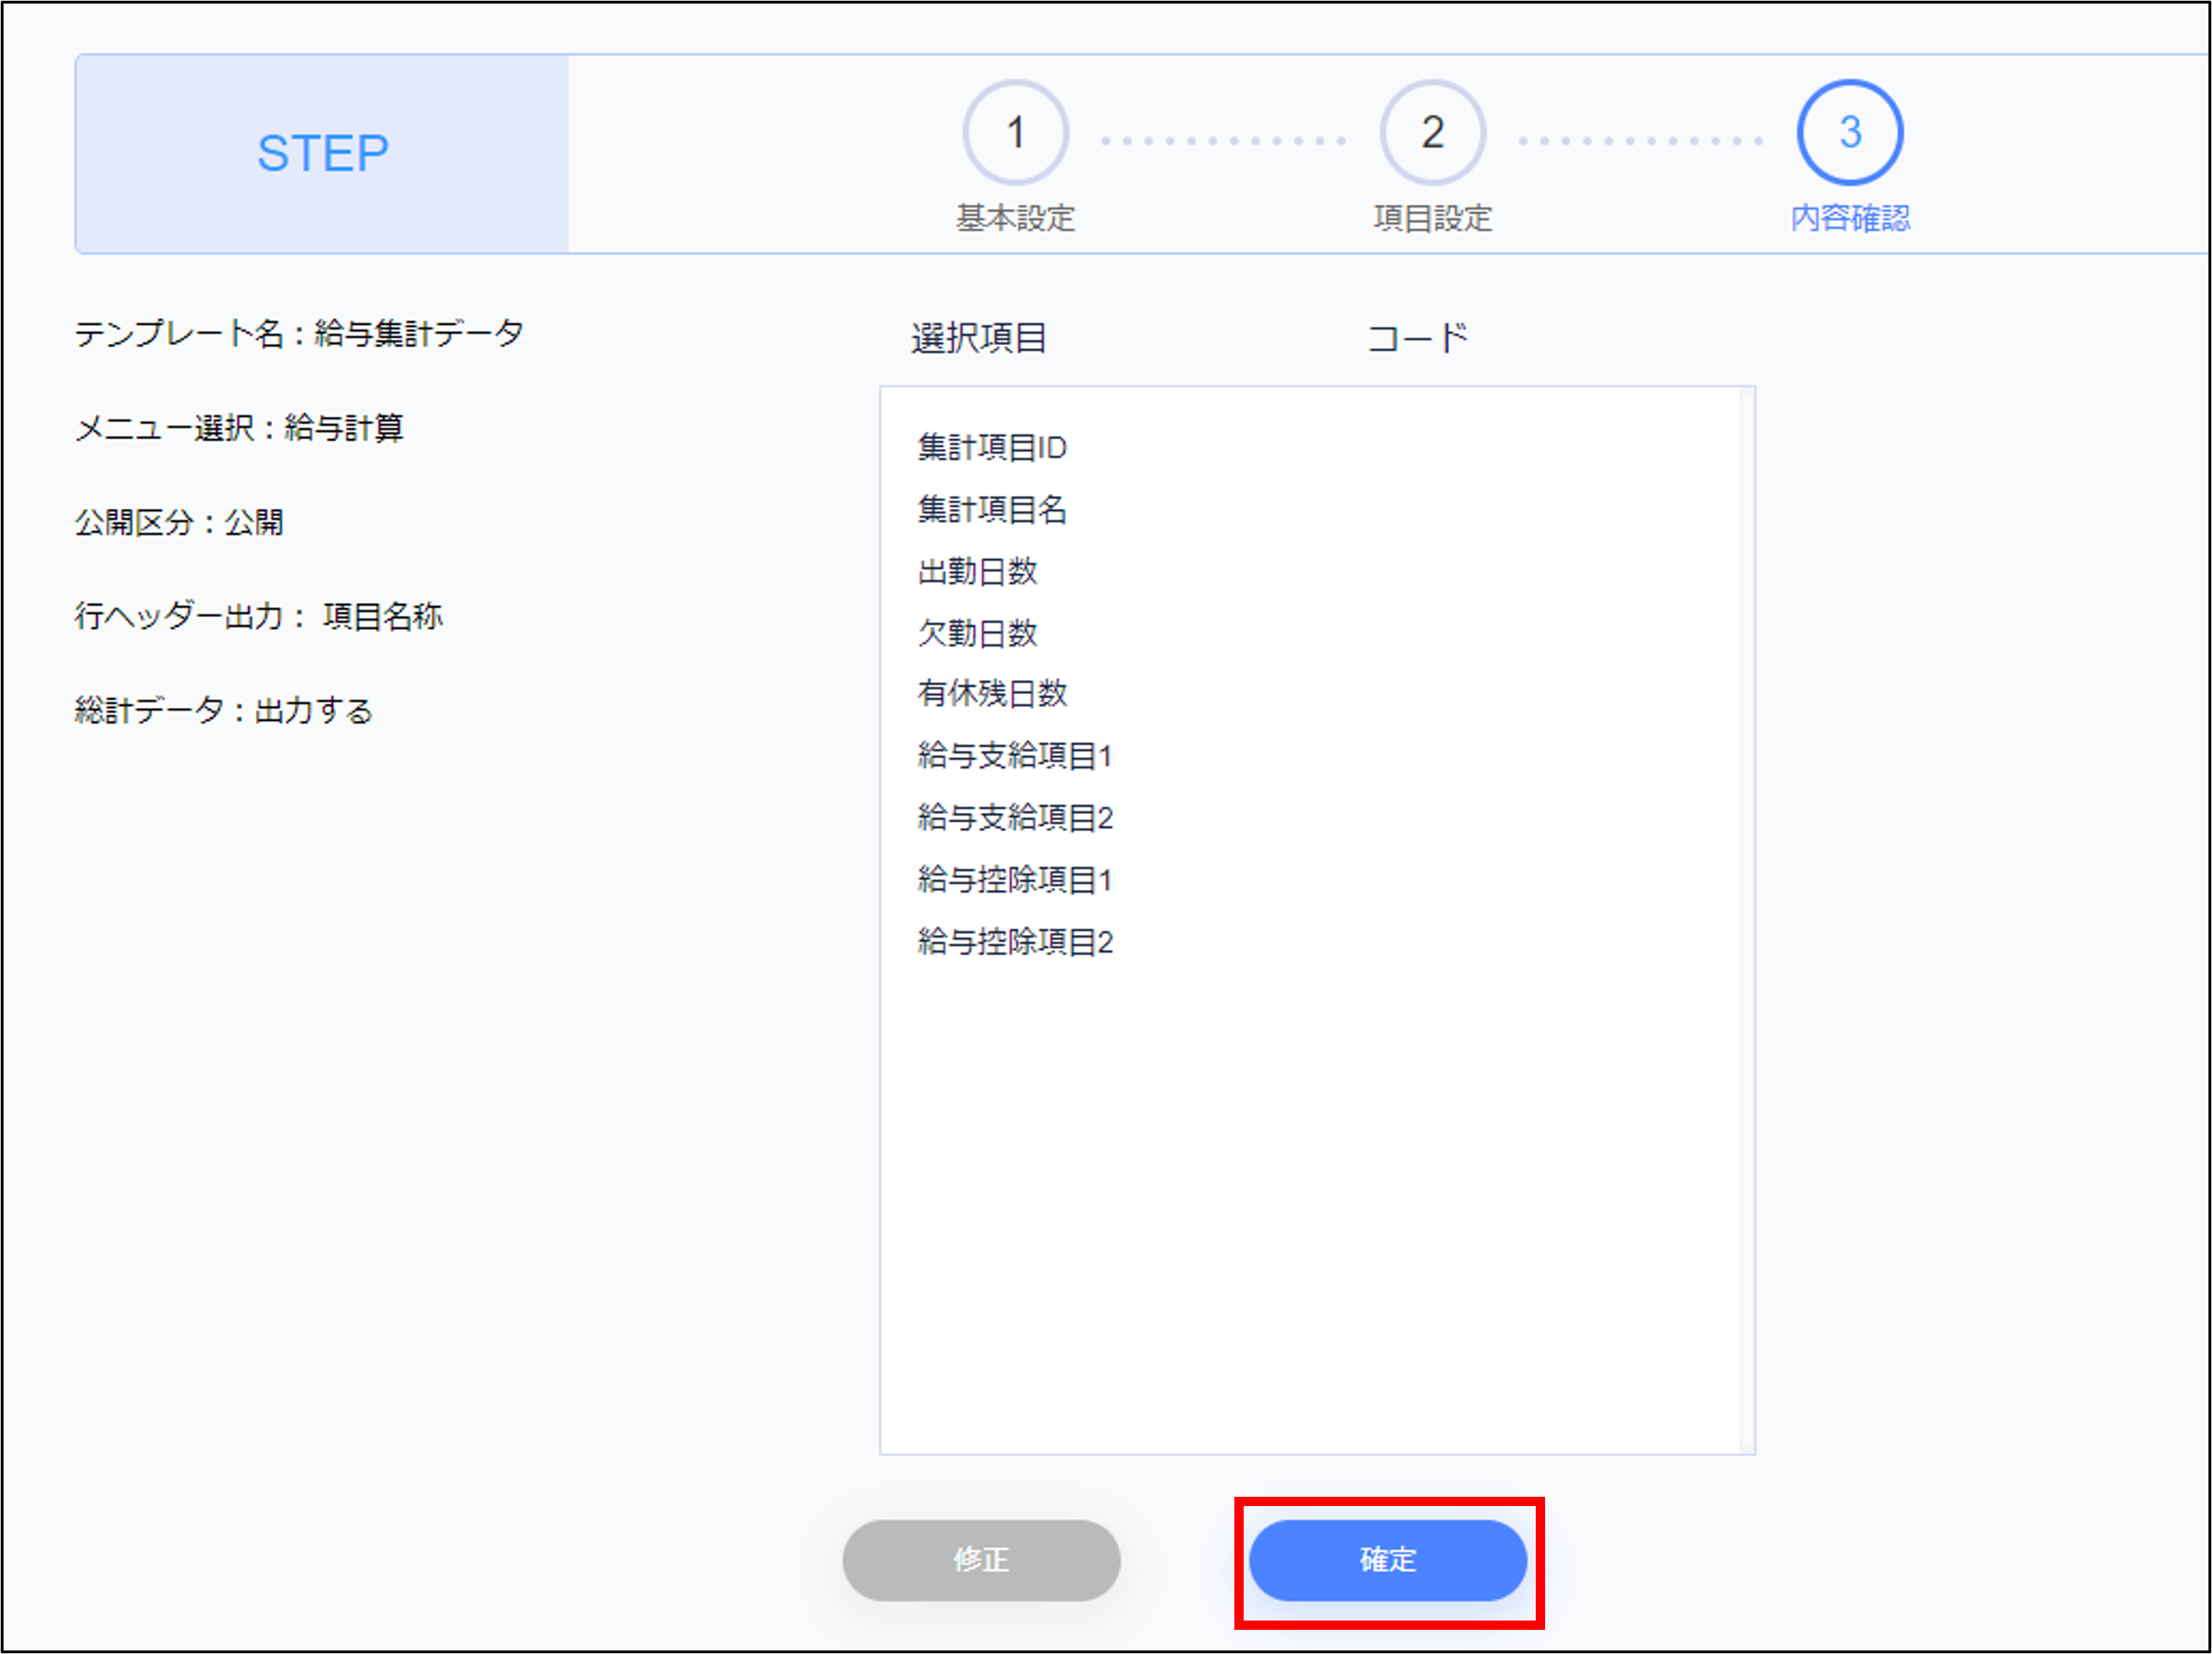Image resolution: width=2212 pixels, height=1654 pixels.
Task: Click 給与支給項目2 list item
Action: [x=1015, y=817]
